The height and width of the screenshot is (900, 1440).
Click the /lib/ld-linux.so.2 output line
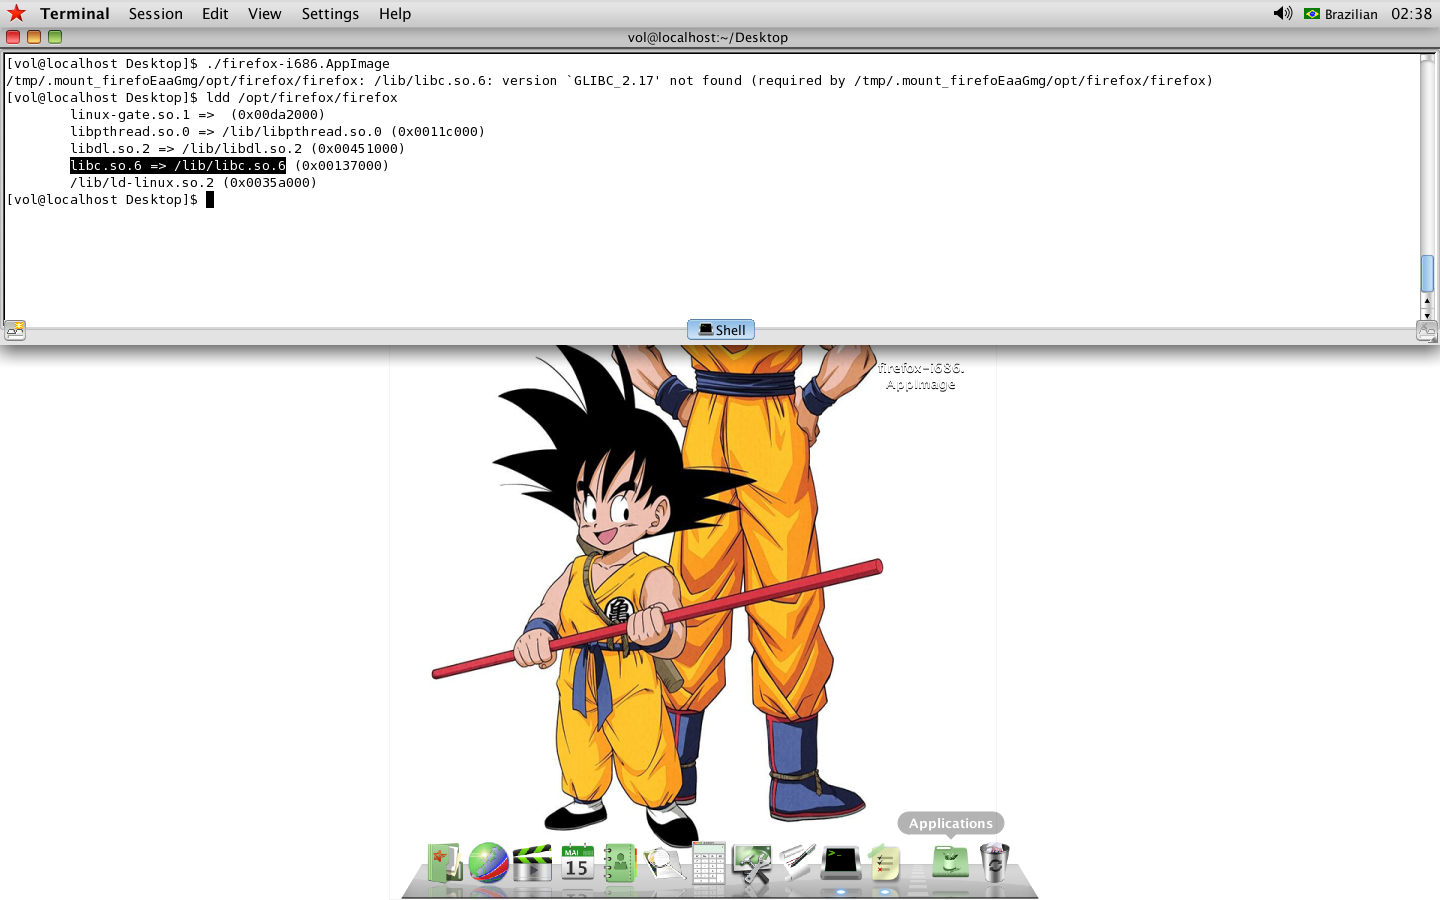(194, 183)
